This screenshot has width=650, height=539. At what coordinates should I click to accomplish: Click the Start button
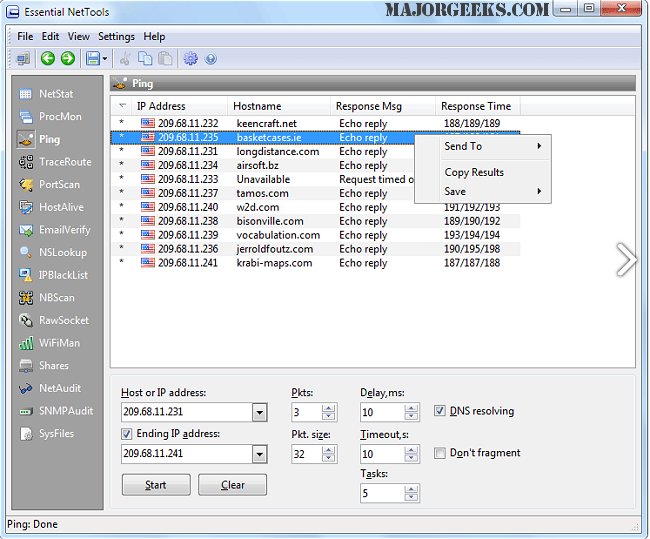tap(156, 485)
